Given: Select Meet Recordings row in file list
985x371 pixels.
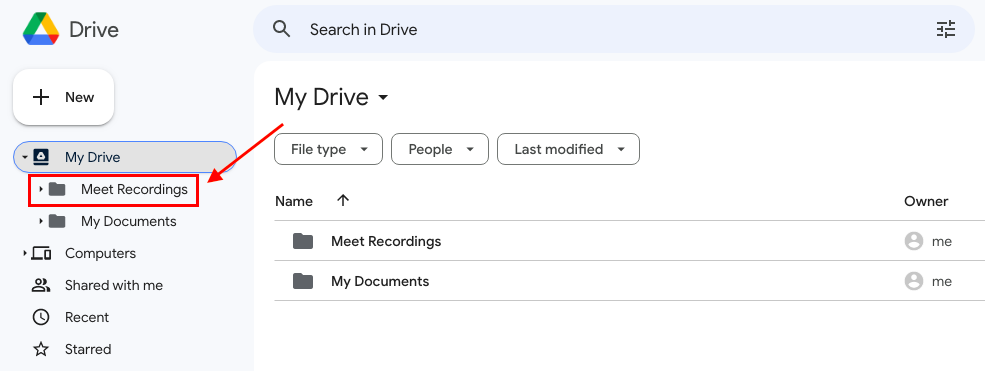Looking at the screenshot, I should (x=629, y=241).
